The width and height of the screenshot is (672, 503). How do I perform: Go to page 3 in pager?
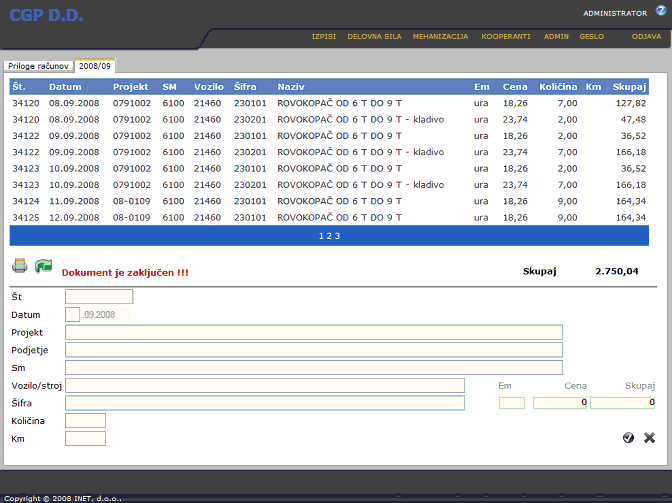point(337,236)
